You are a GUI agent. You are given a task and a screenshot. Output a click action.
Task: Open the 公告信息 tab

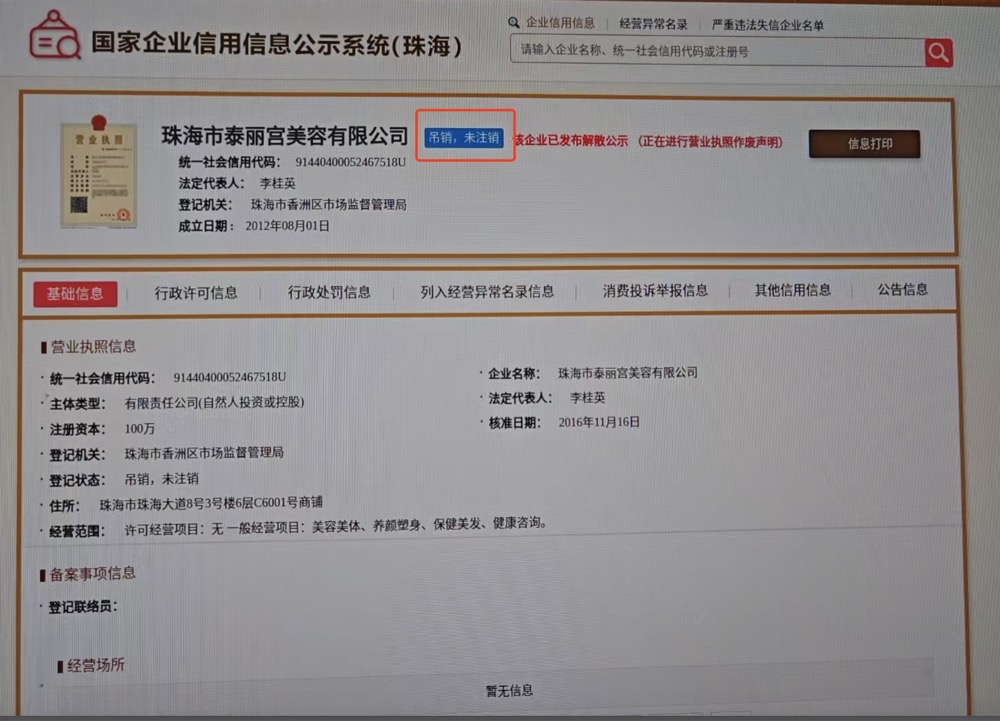point(902,292)
